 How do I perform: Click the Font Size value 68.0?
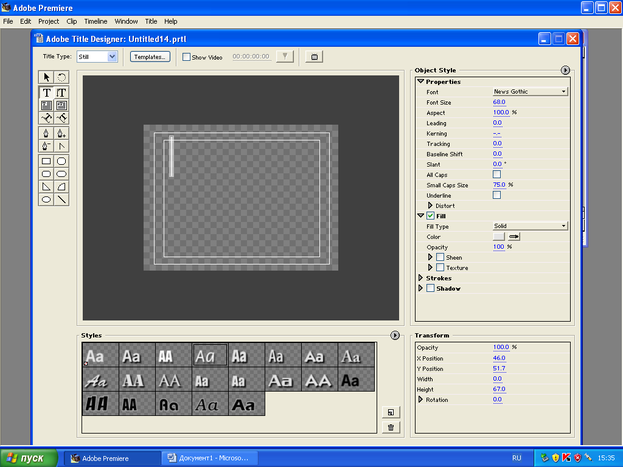pyautogui.click(x=498, y=102)
